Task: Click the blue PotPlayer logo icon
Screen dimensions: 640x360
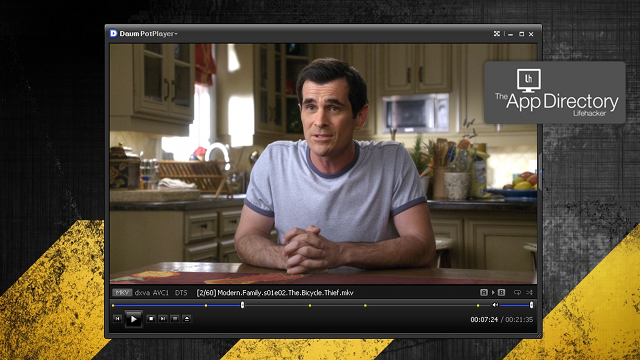Action: (x=113, y=33)
